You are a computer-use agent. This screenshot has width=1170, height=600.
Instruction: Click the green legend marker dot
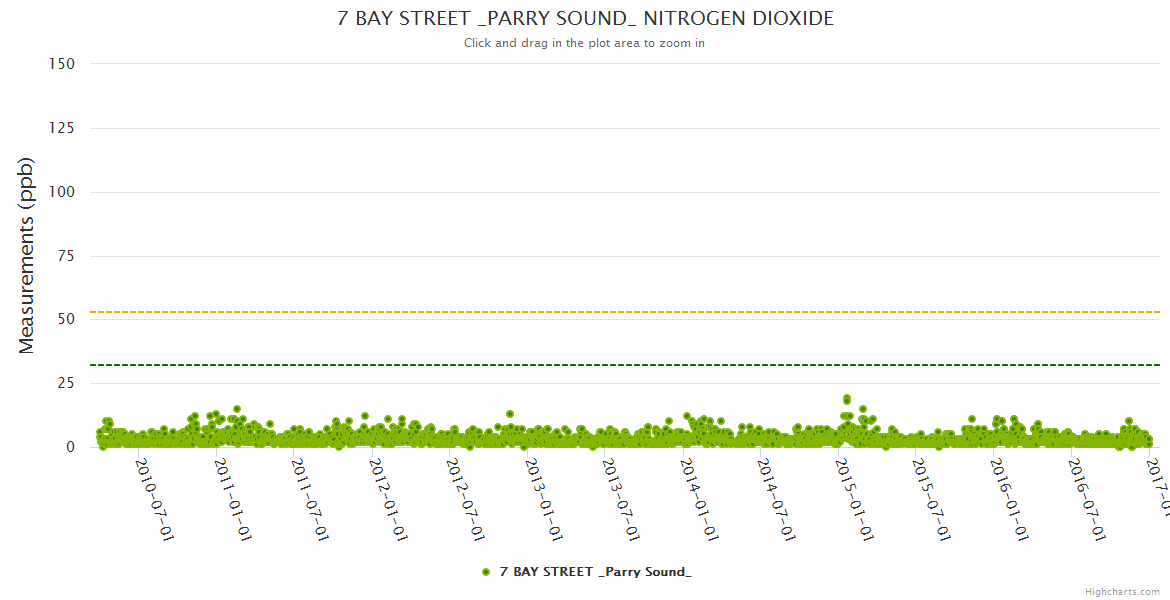tap(486, 572)
